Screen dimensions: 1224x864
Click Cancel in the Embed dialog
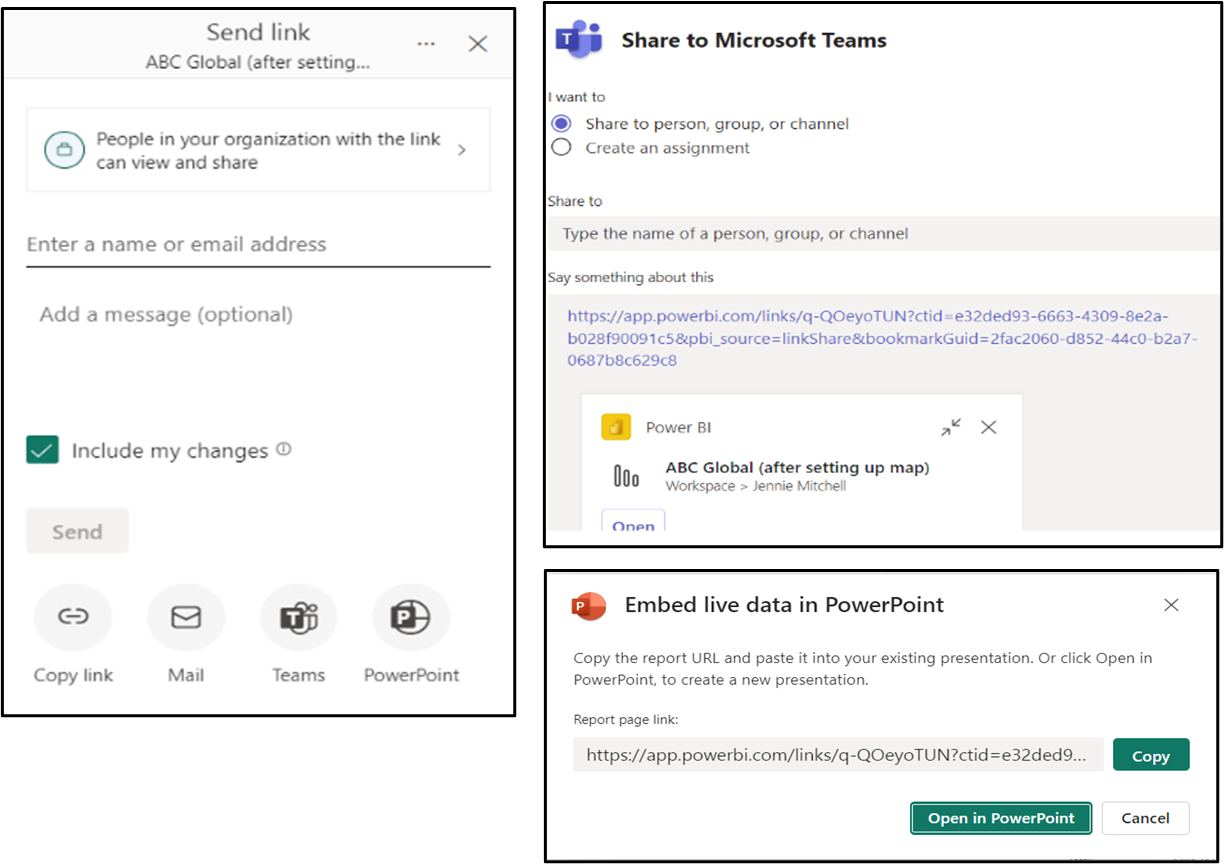[1145, 818]
